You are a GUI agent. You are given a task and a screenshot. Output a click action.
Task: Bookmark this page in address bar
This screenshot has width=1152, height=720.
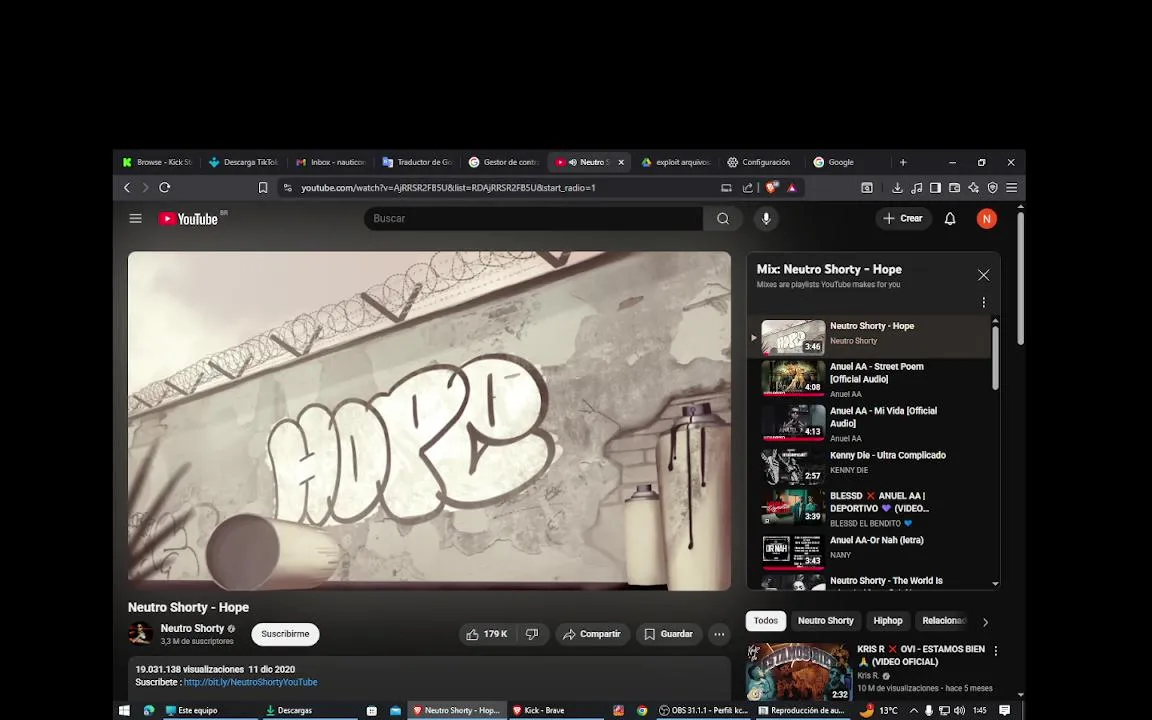pos(263,188)
